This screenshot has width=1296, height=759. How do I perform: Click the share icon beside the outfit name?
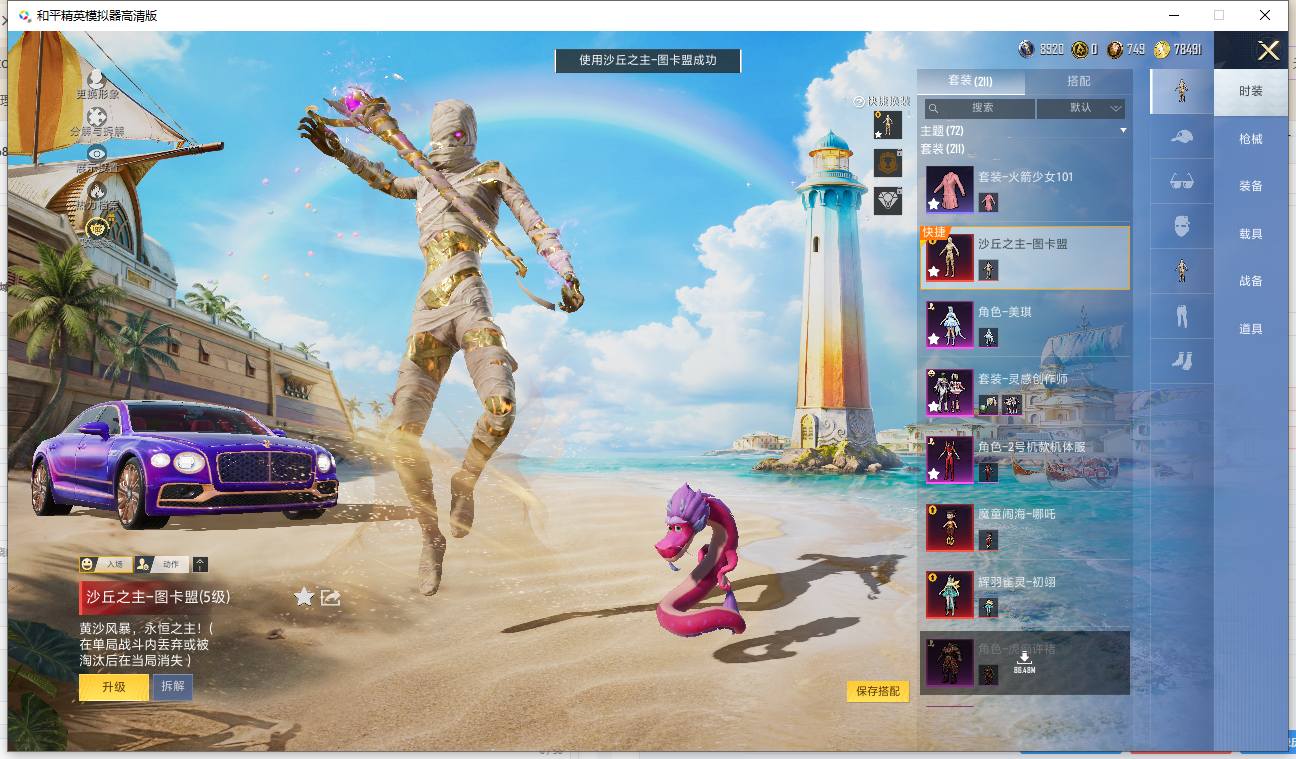(x=331, y=597)
